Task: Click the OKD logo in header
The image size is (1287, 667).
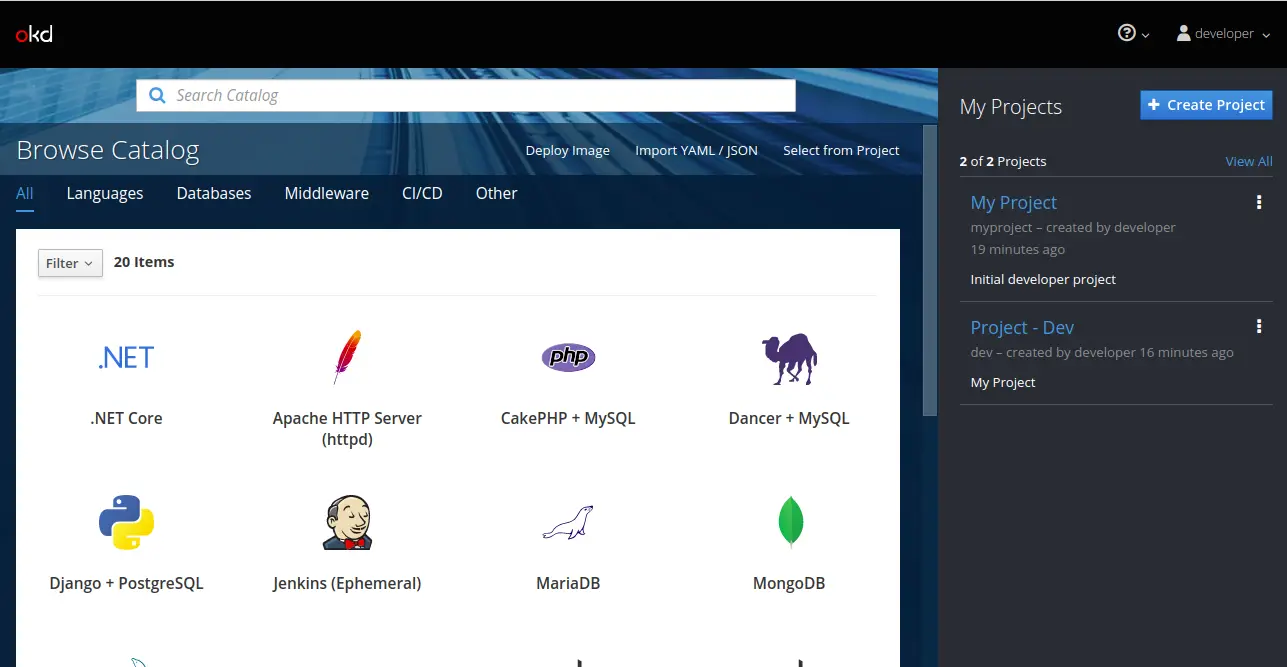Action: (x=34, y=34)
